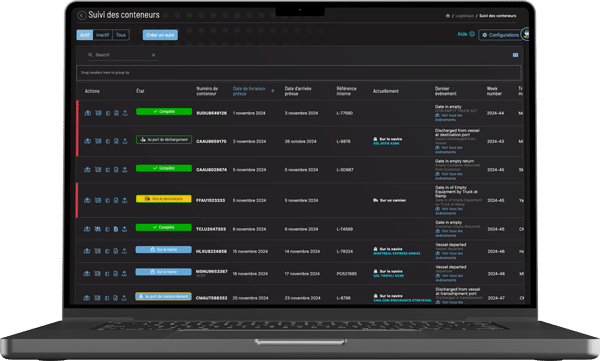Viewport: 600px width, 361px height.
Task: Click the upload icon for container HLXU8224858
Action: point(124,251)
